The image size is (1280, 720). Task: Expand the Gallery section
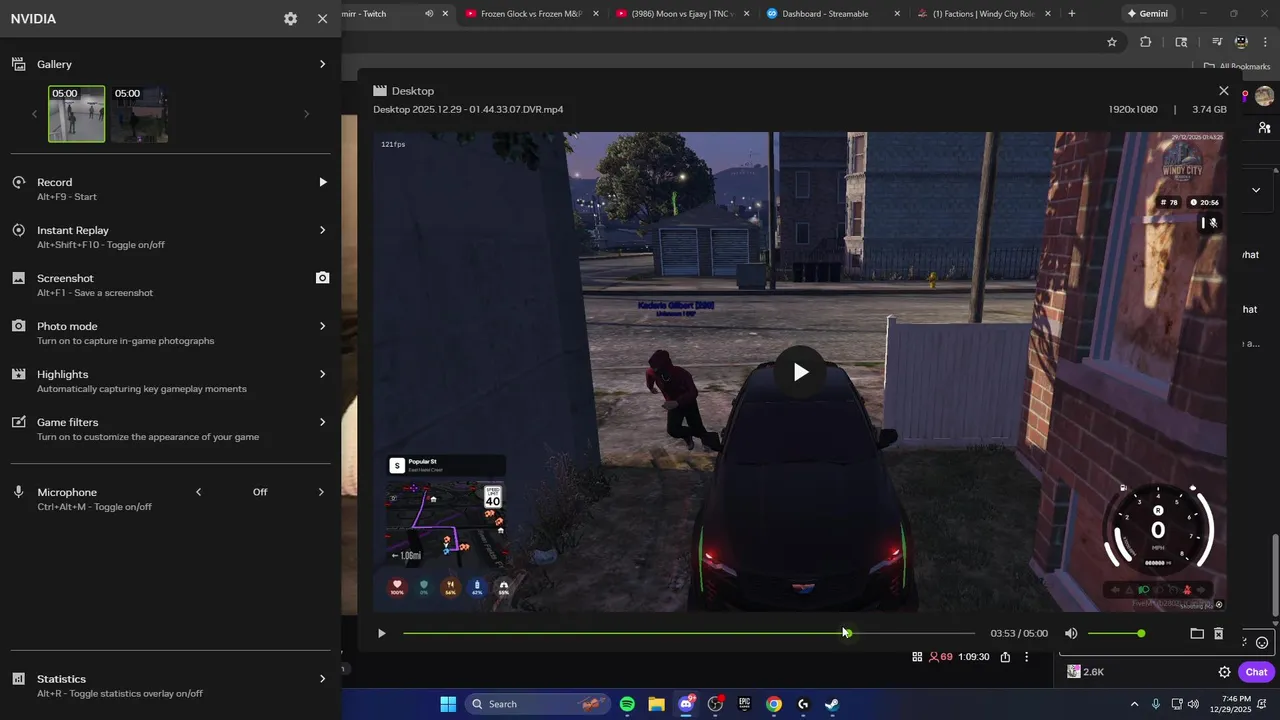[x=322, y=64]
